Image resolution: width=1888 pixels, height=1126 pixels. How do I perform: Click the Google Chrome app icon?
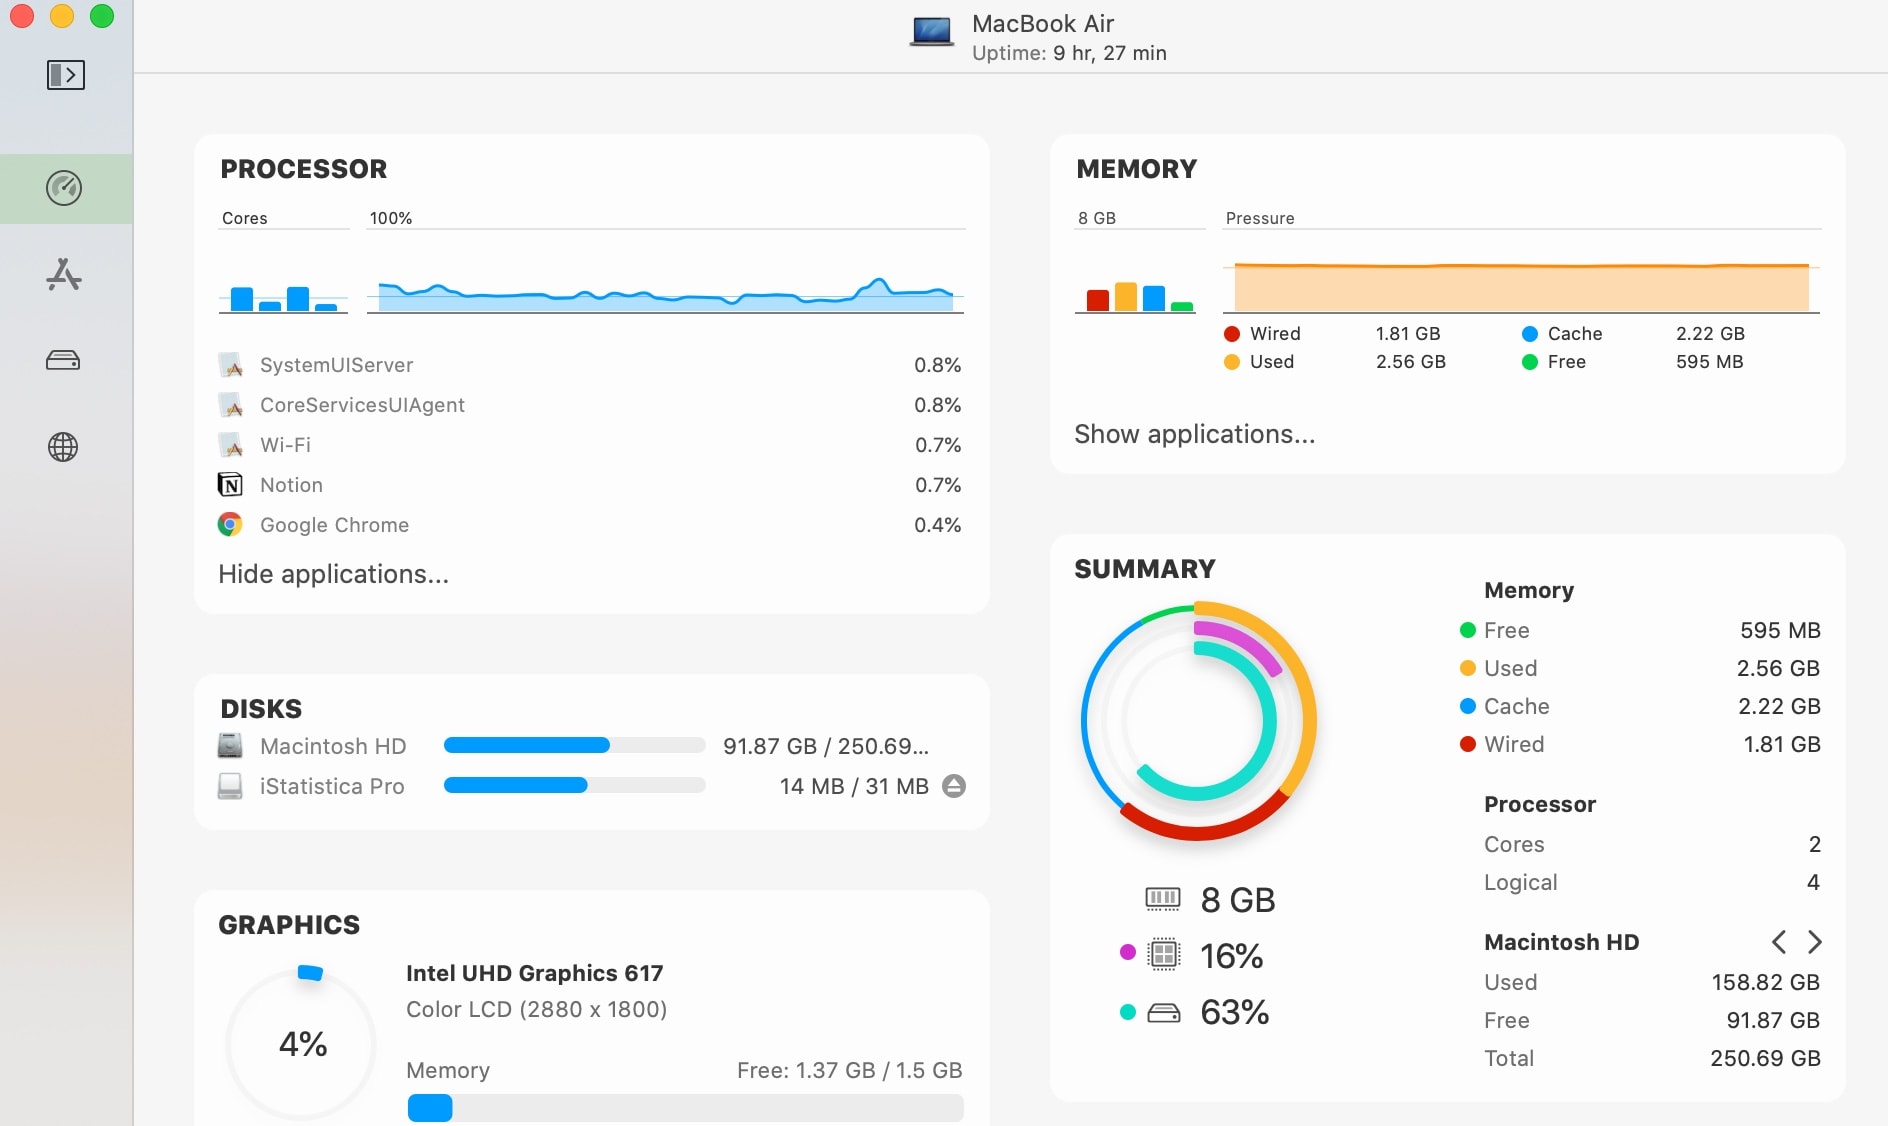click(x=230, y=525)
